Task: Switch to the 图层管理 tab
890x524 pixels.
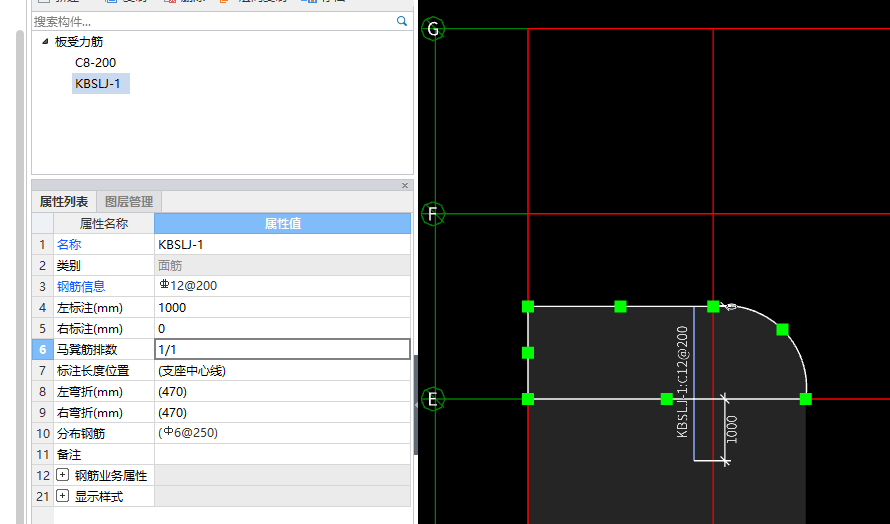Action: click(x=129, y=202)
